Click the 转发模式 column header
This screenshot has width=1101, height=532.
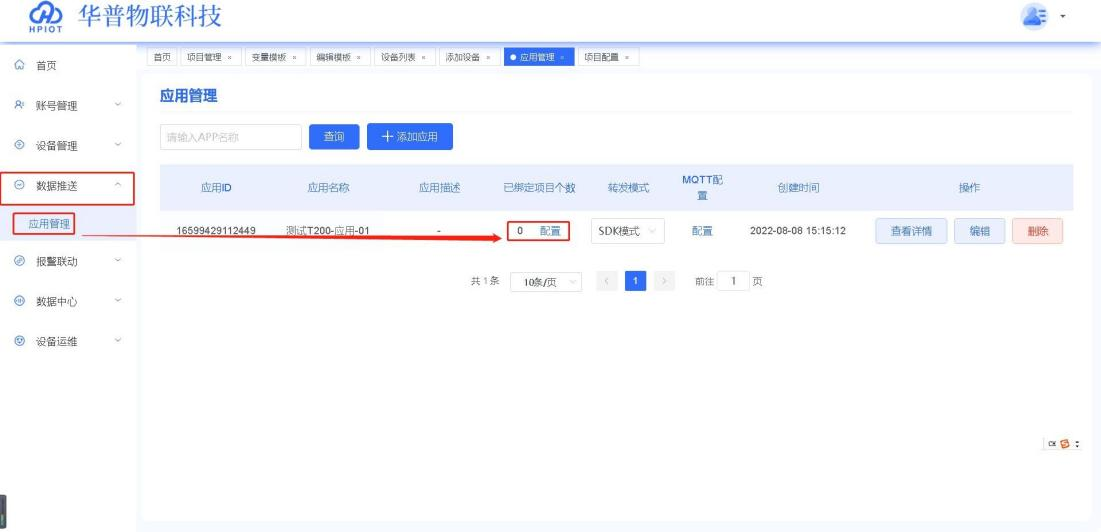click(628, 187)
